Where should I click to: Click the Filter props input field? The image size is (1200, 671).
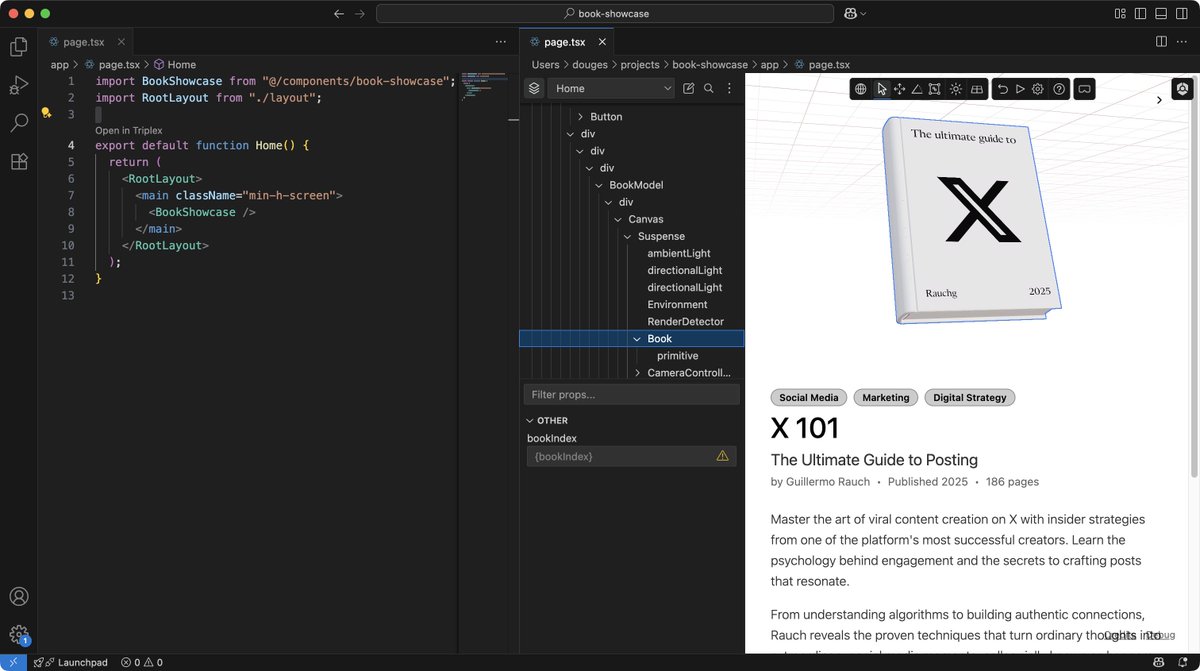(x=631, y=394)
